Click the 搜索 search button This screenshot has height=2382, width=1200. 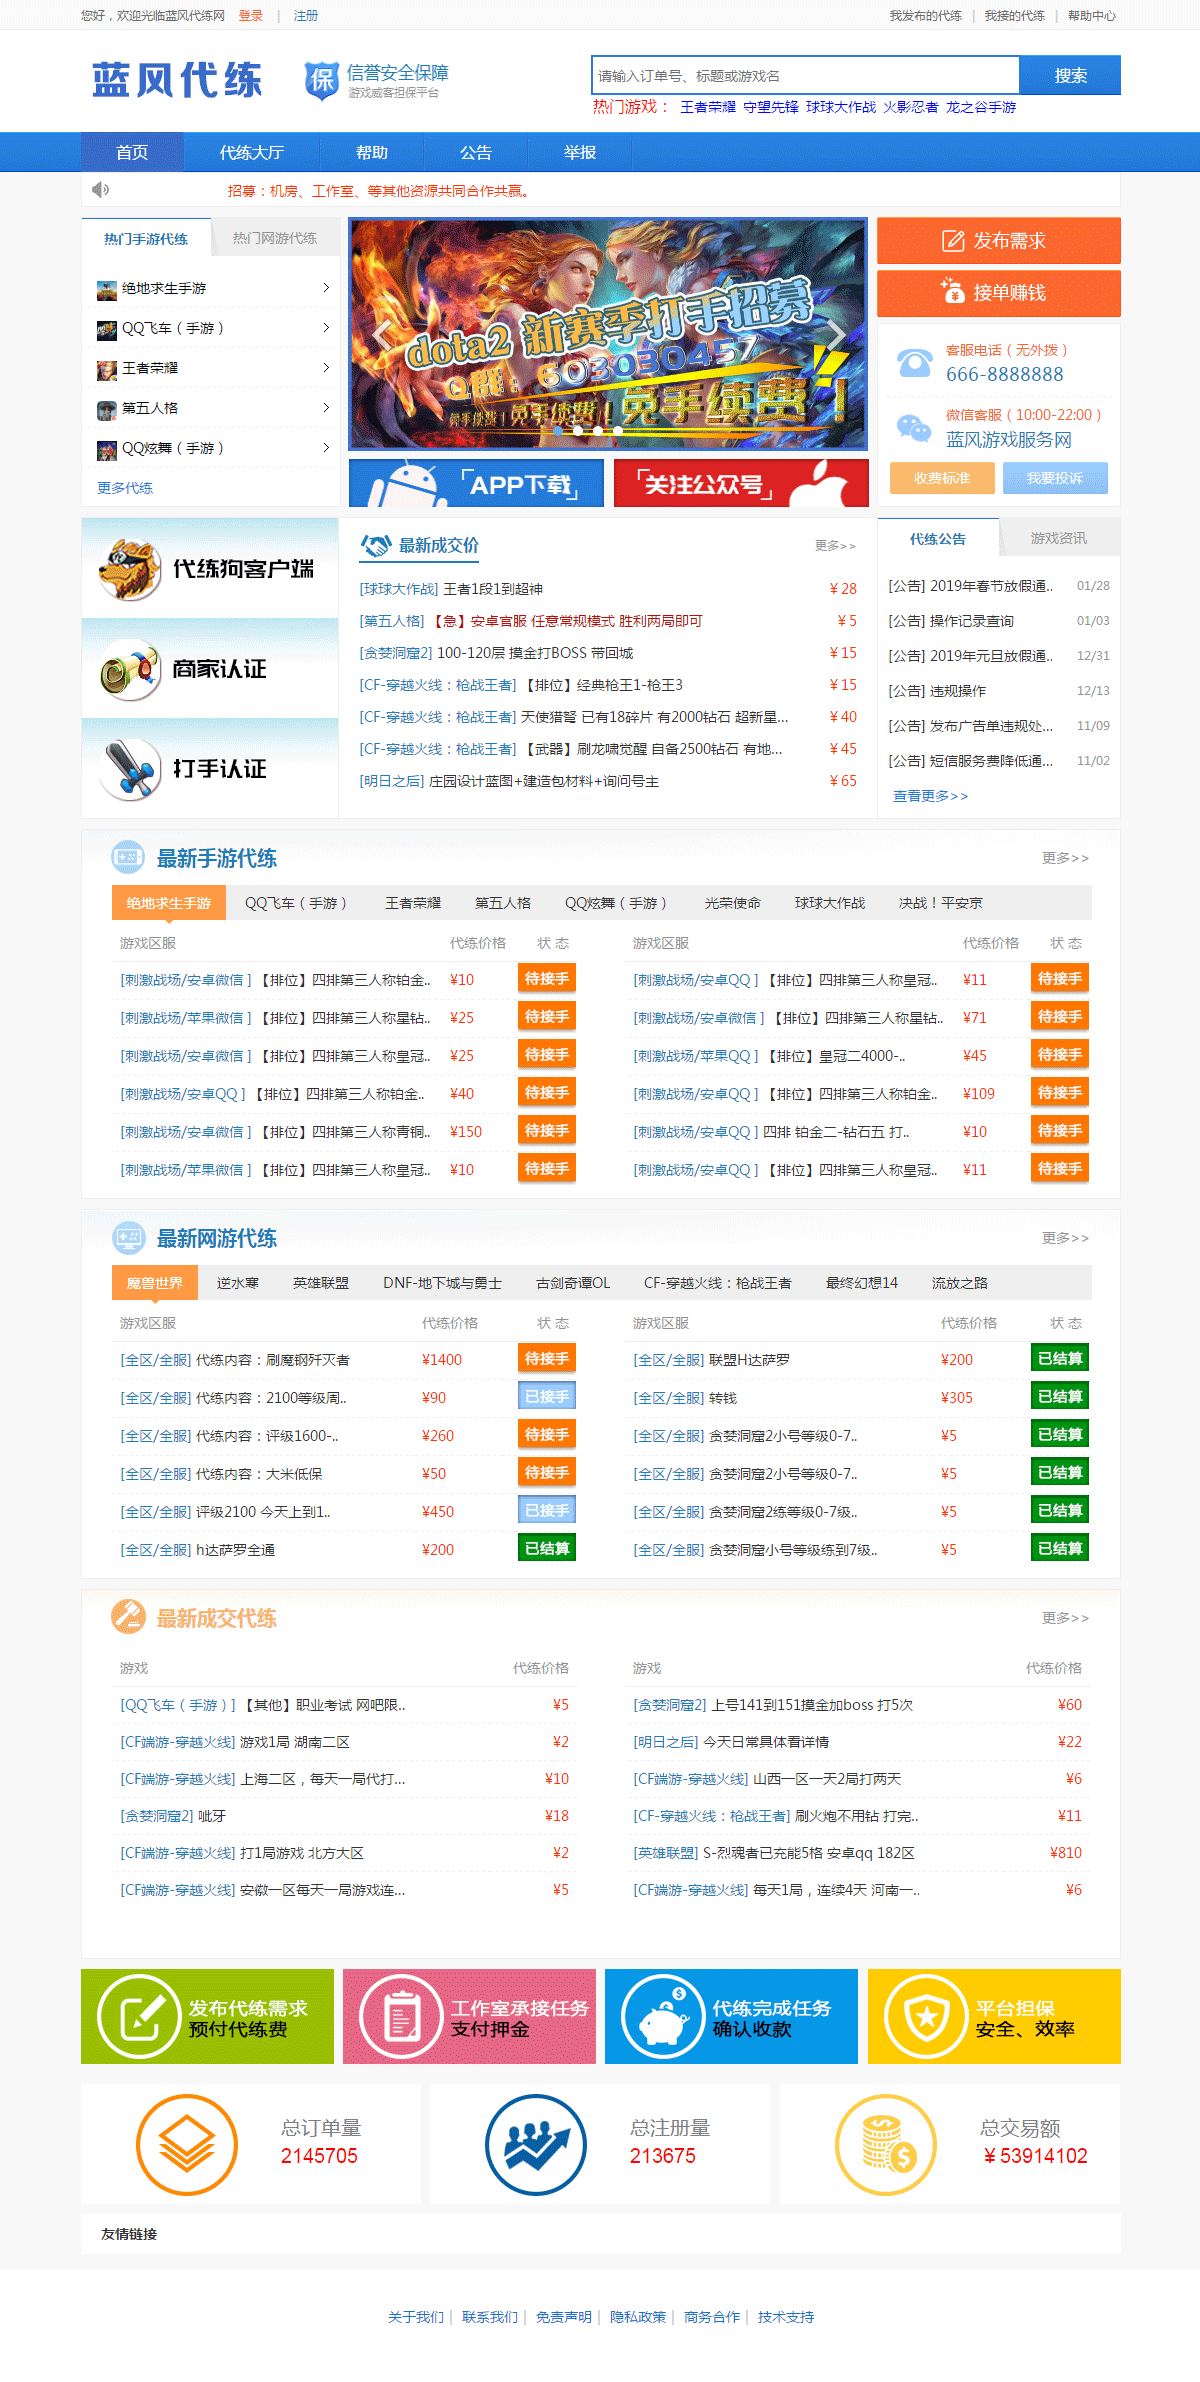1070,76
